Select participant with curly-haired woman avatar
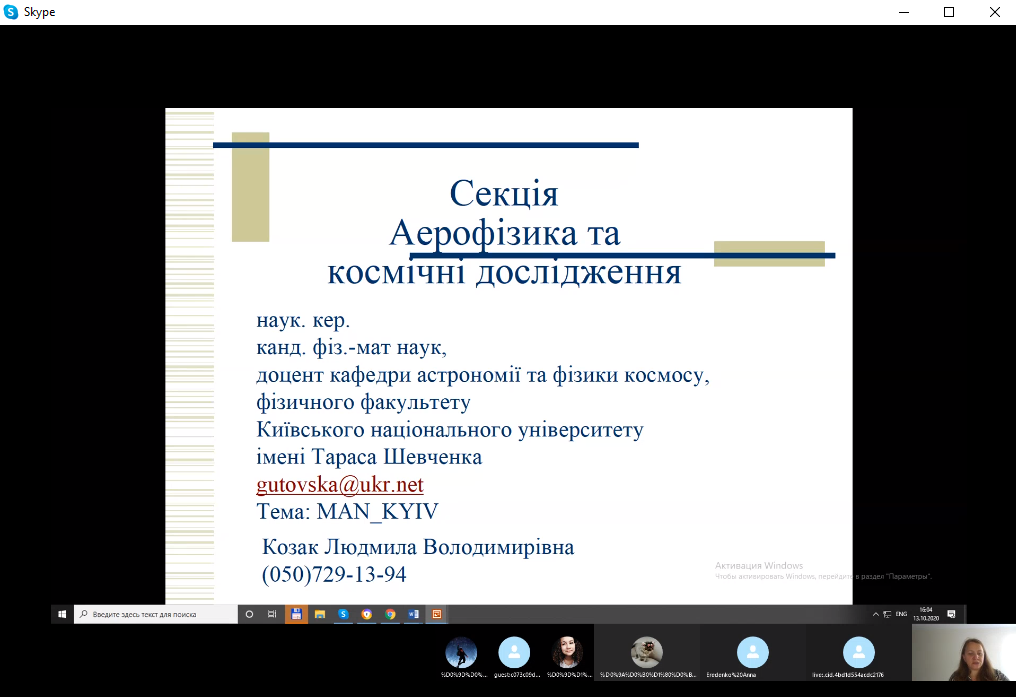The image size is (1016, 697). [567, 653]
